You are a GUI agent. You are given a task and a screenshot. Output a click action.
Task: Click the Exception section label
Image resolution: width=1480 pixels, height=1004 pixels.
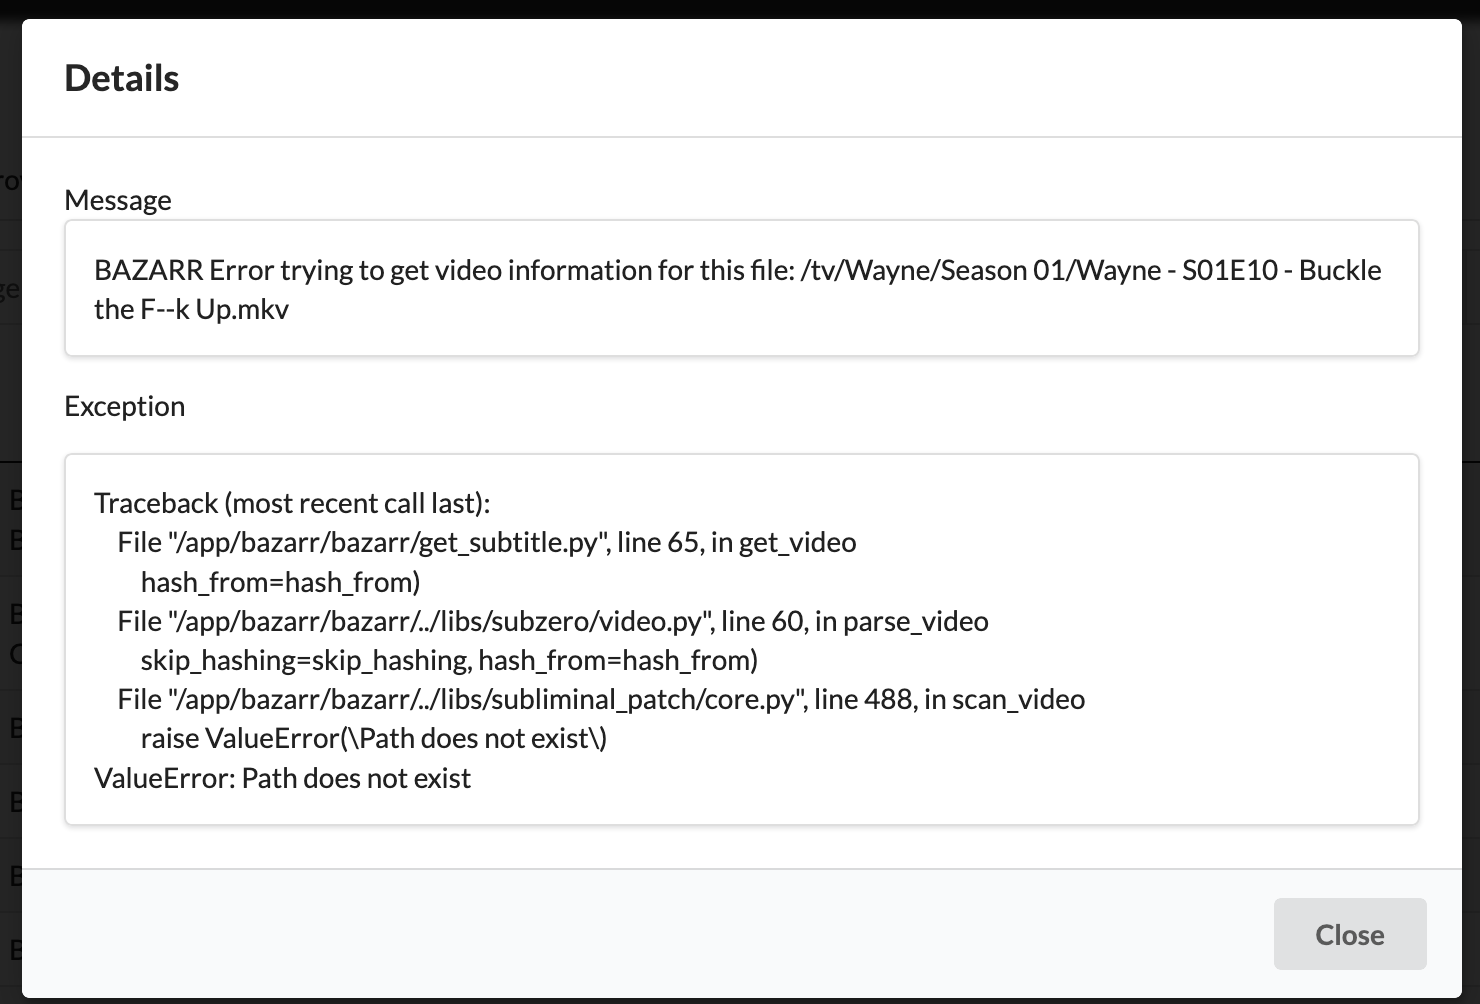pos(124,406)
